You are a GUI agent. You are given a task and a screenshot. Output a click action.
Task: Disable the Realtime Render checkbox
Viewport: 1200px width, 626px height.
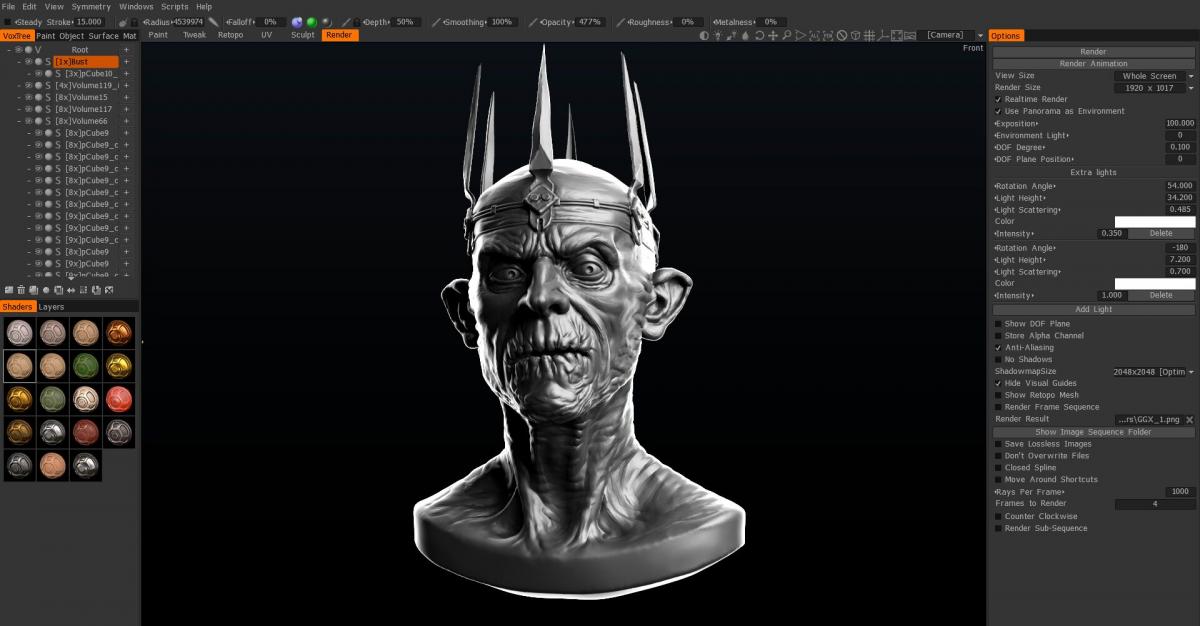point(998,99)
